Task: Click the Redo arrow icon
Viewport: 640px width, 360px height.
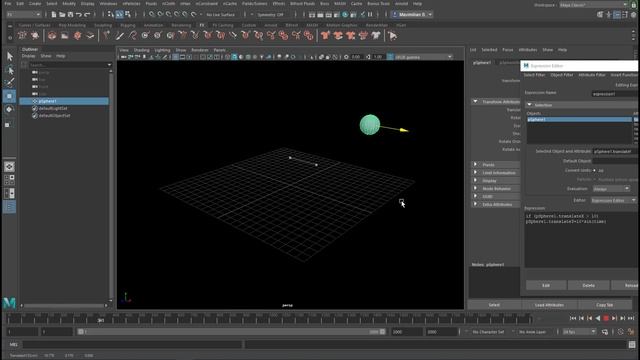Action: [87, 15]
